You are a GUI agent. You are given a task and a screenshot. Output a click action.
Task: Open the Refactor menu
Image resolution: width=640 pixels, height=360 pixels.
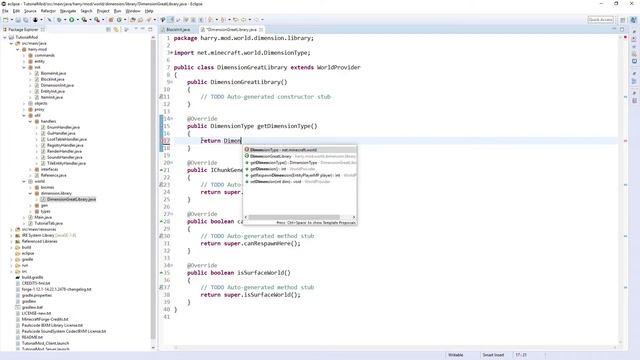48,11
